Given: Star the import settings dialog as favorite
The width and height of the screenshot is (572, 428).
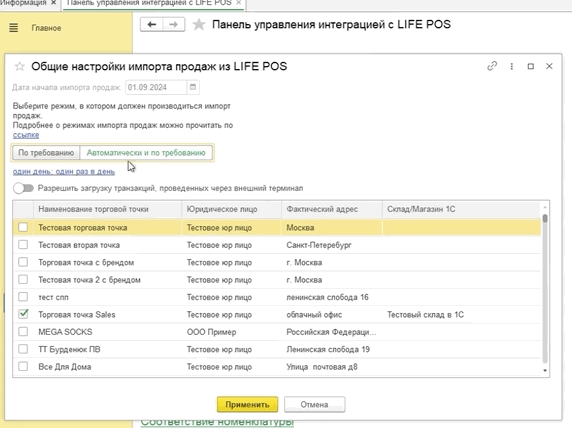Looking at the screenshot, I should tap(19, 66).
